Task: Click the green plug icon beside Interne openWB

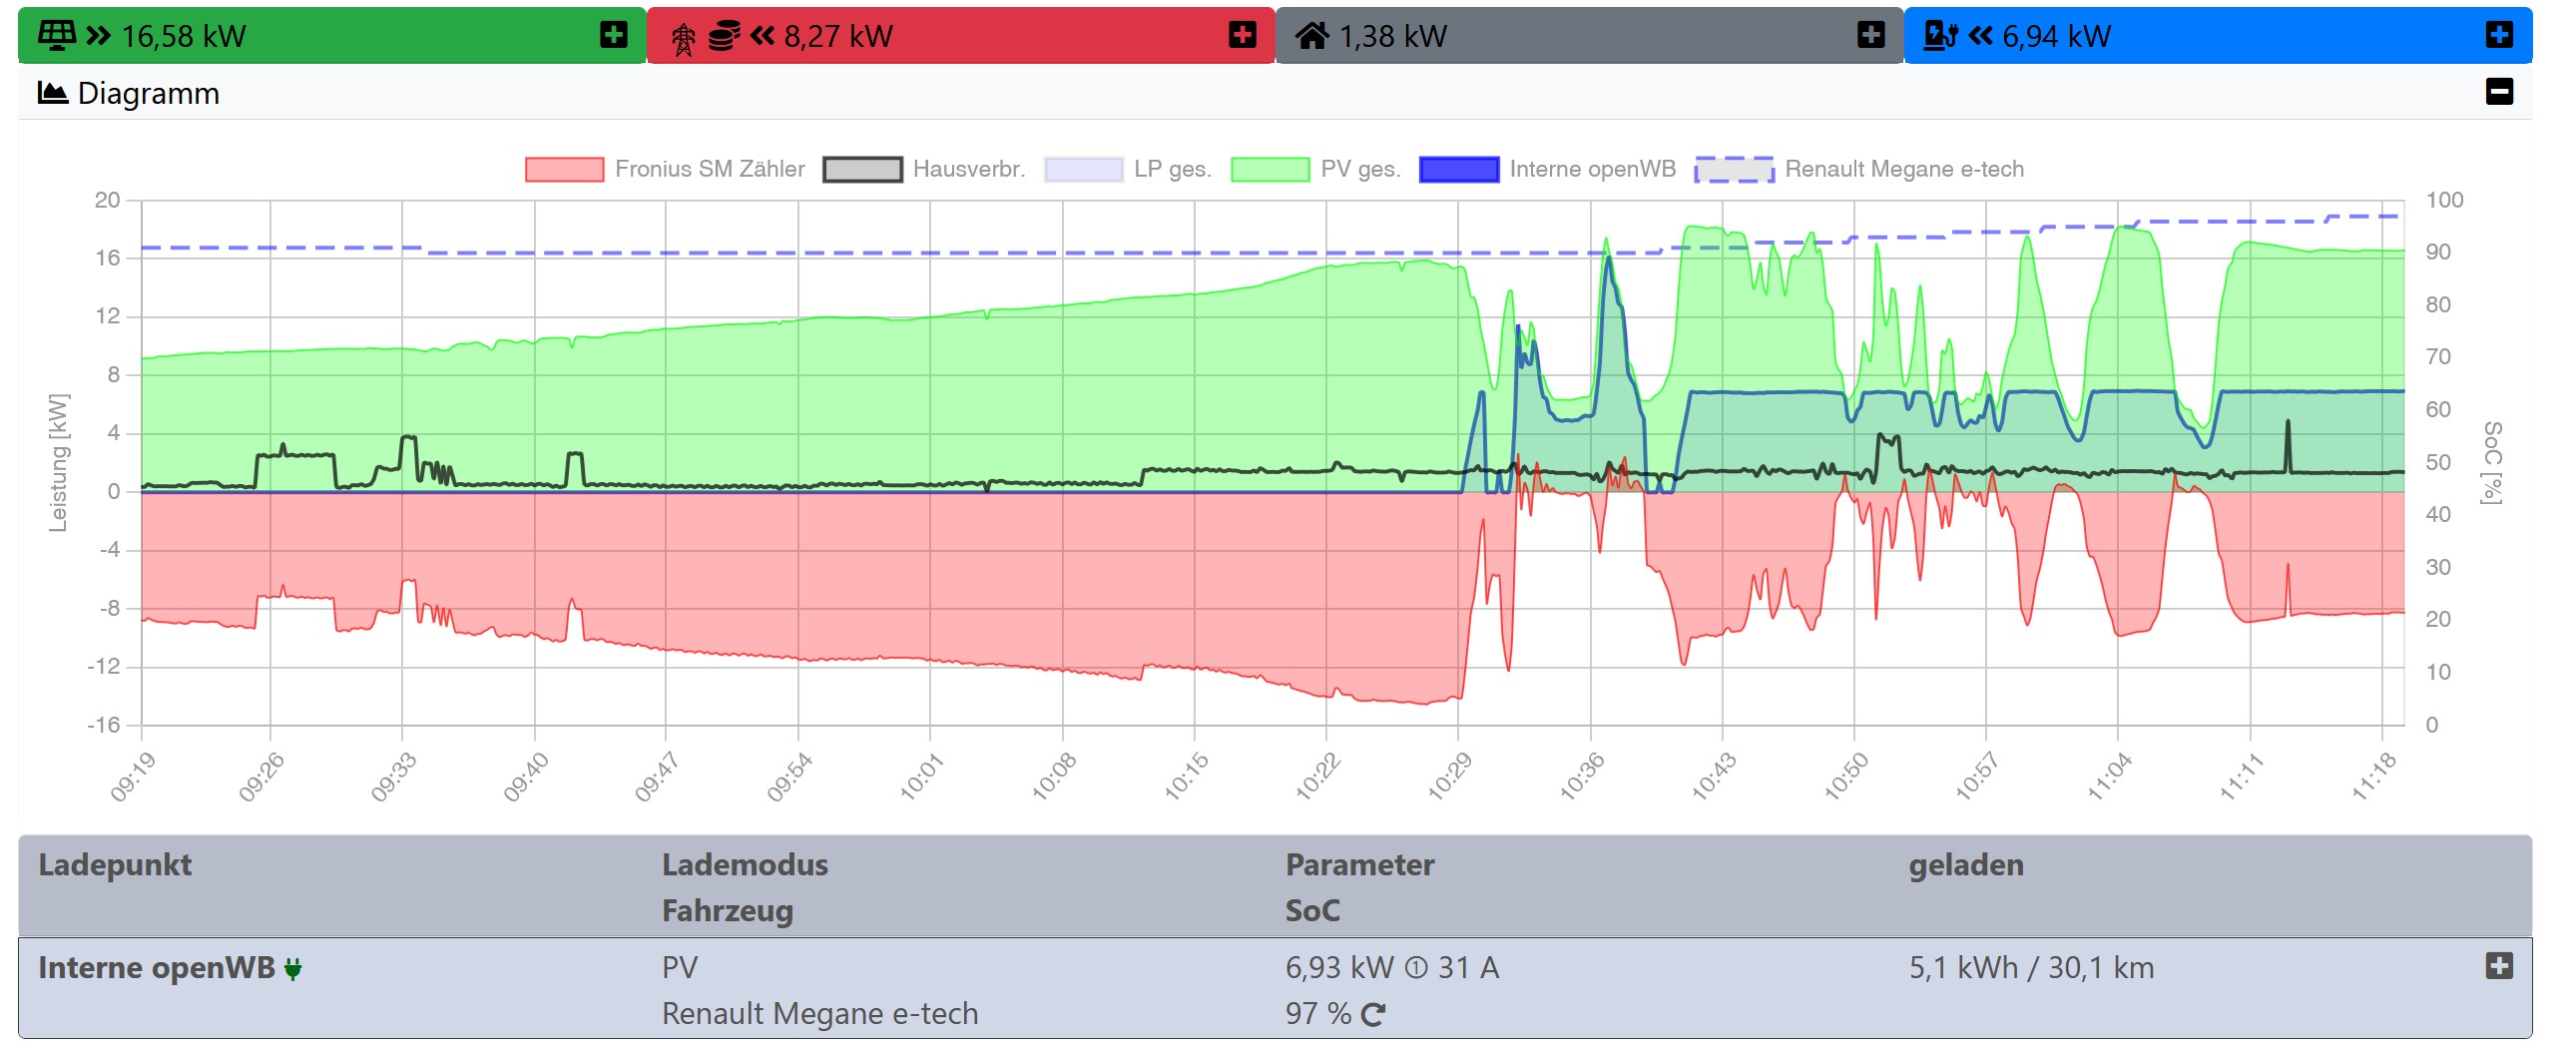Action: coord(293,968)
